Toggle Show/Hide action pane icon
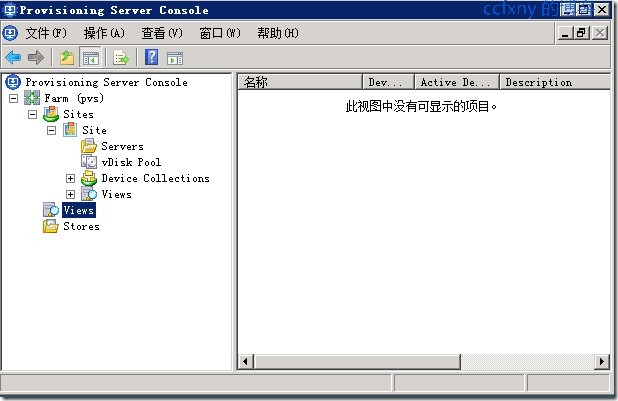618x401 pixels. (175, 58)
